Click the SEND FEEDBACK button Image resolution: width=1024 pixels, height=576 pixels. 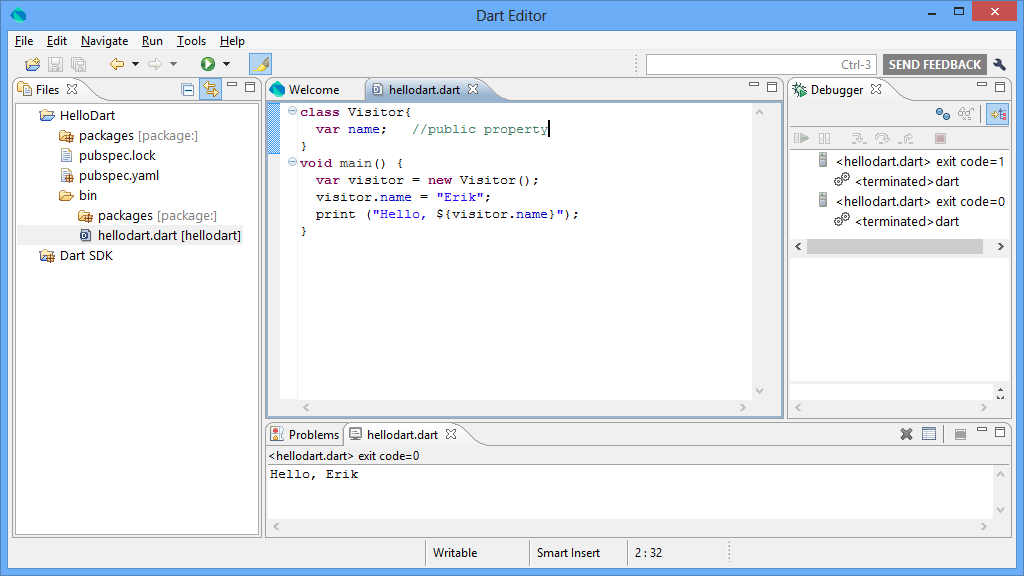[x=935, y=65]
